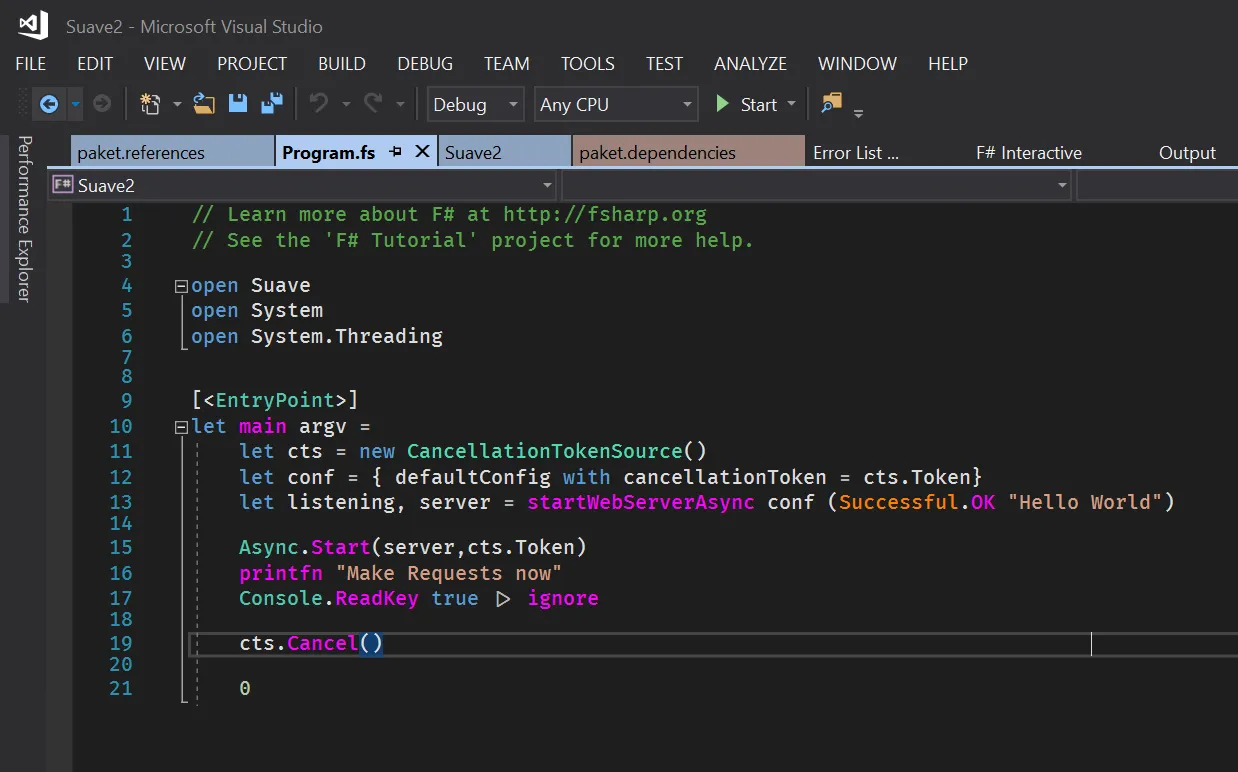Image resolution: width=1238 pixels, height=772 pixels.
Task: Click the Save All icon
Action: click(271, 104)
